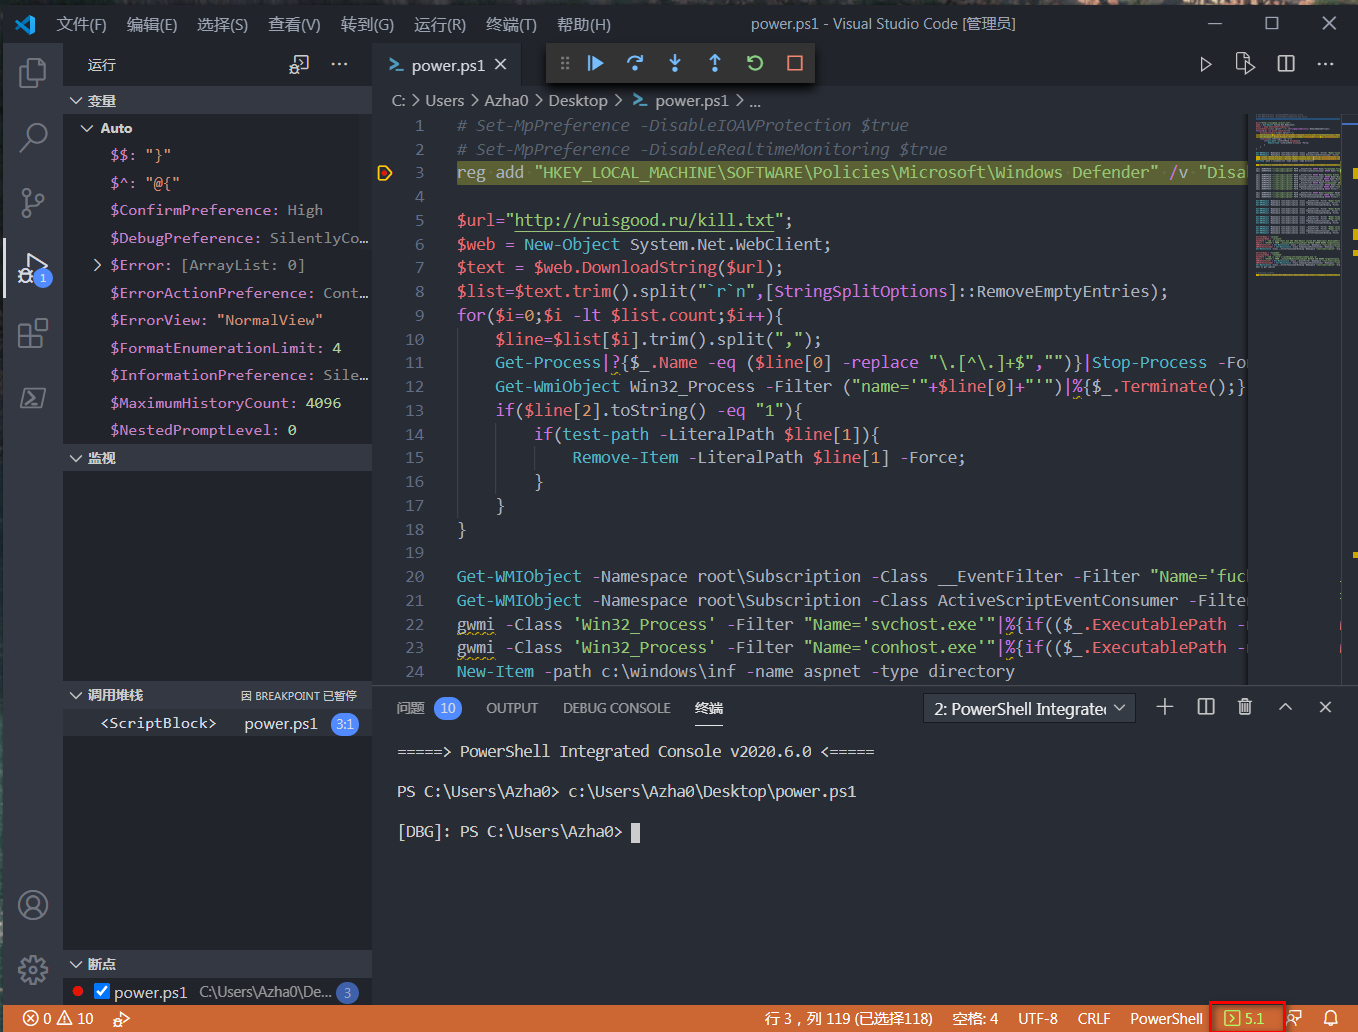Click the feedback icon in status bar
Screen dimensions: 1358x1032
(1295, 1018)
